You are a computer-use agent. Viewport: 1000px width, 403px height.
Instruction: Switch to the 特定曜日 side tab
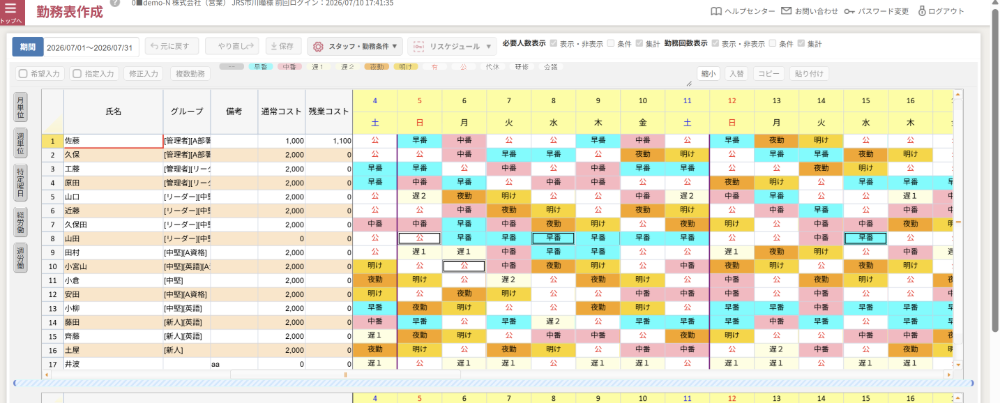[x=21, y=182]
